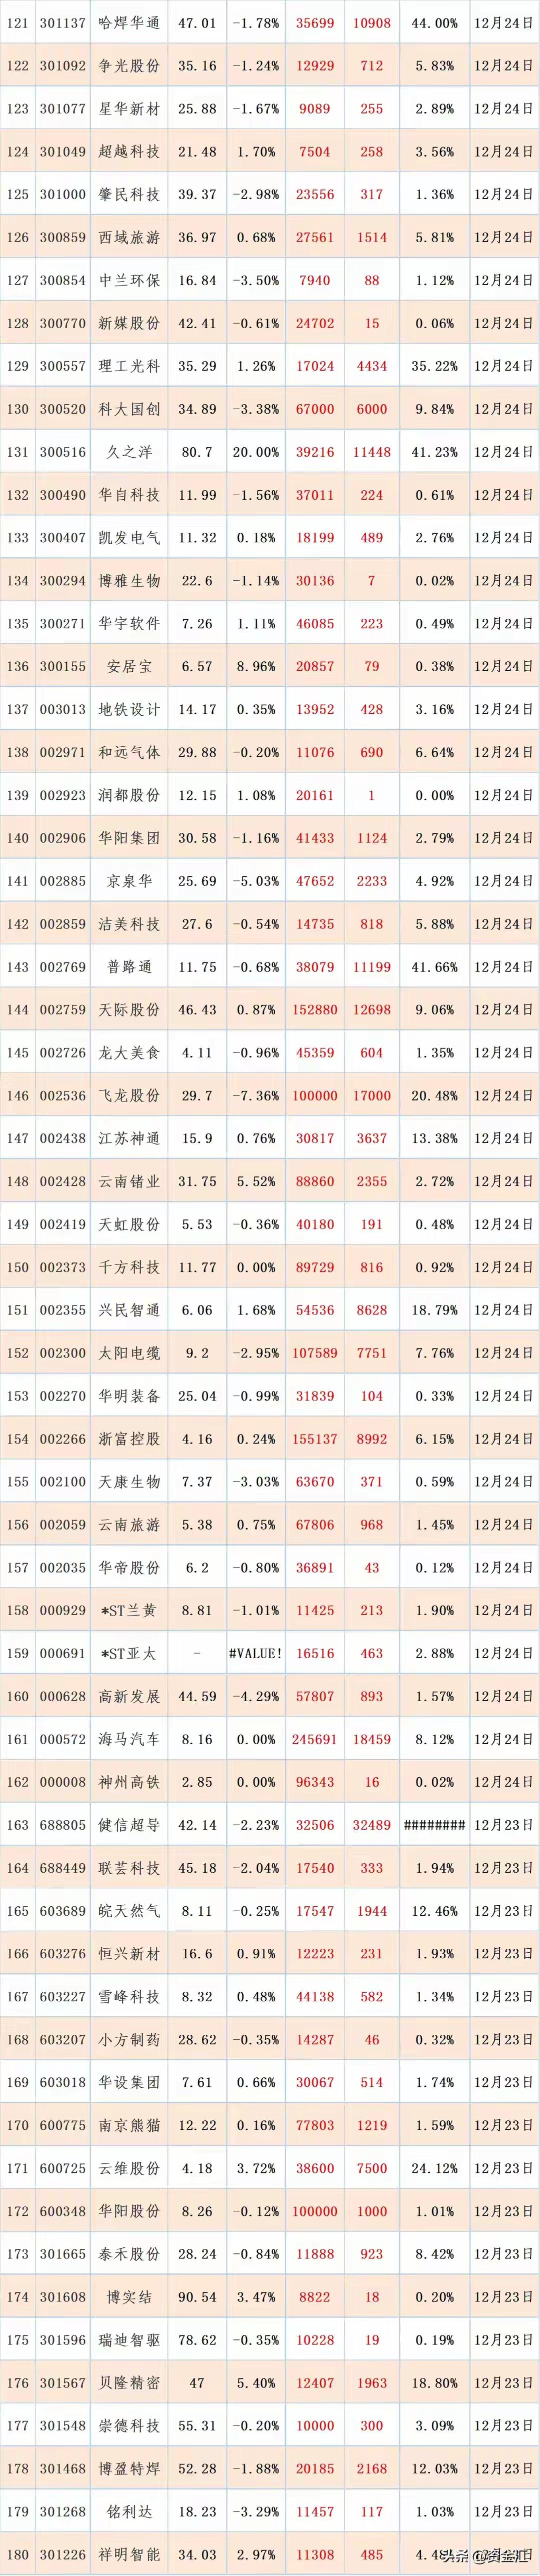Click the 兴民智通 name cell
This screenshot has width=540, height=2576.
(129, 1310)
